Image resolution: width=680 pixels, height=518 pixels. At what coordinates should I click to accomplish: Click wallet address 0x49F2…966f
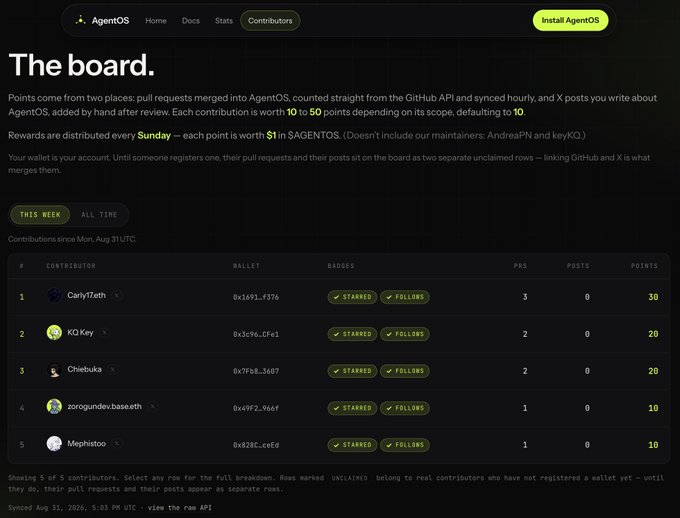point(256,408)
